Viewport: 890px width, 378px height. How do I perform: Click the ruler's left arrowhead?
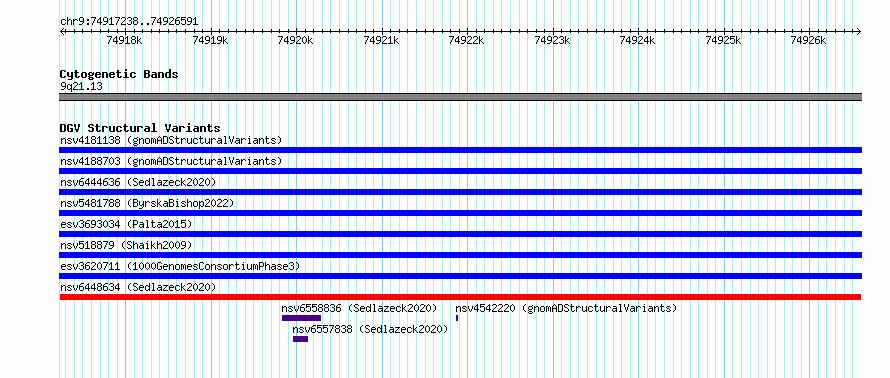point(62,31)
